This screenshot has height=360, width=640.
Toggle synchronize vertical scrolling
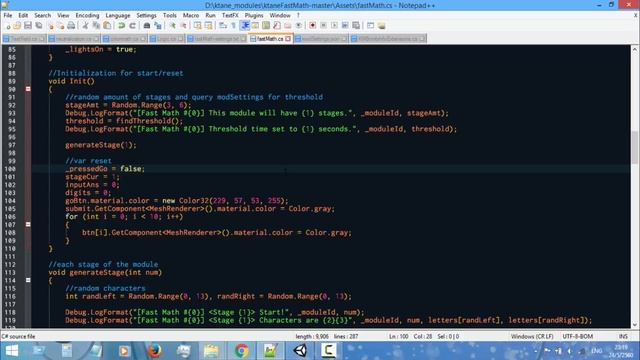pos(198,26)
